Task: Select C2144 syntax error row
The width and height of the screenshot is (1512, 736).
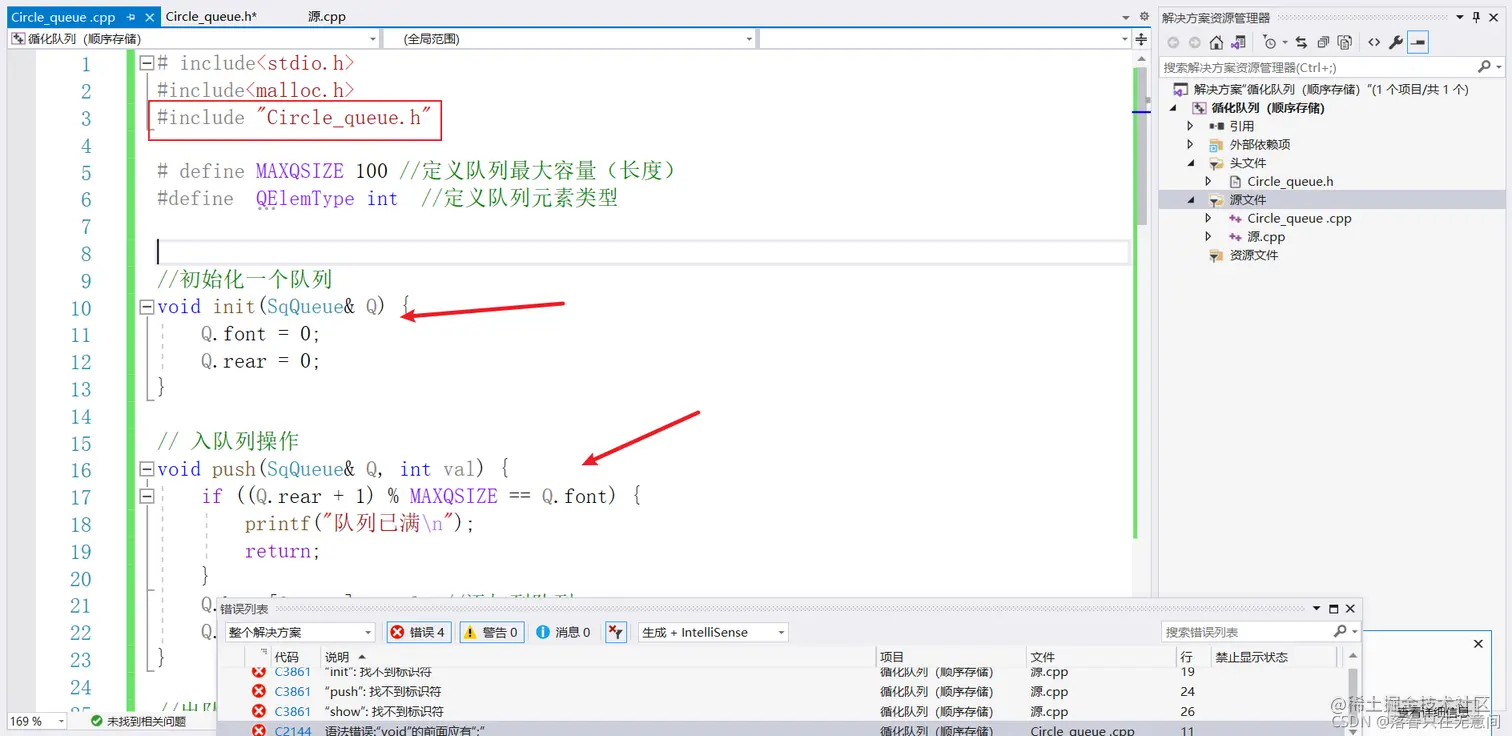Action: (x=783, y=729)
